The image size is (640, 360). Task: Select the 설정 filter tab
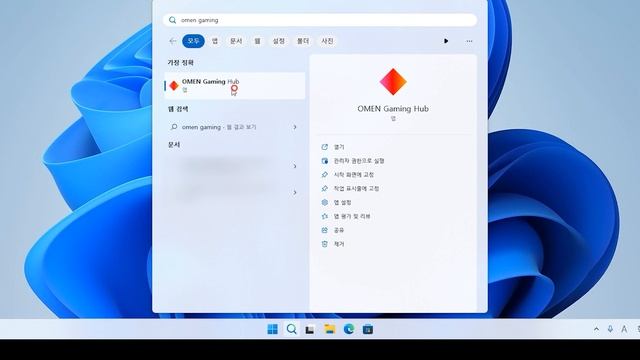(x=279, y=41)
